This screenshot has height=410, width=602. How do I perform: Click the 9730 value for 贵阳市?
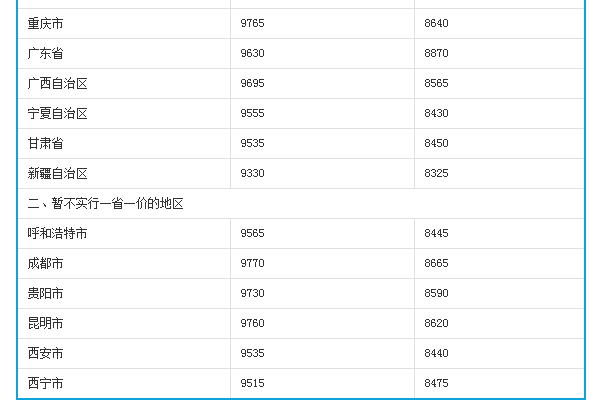[x=252, y=293]
